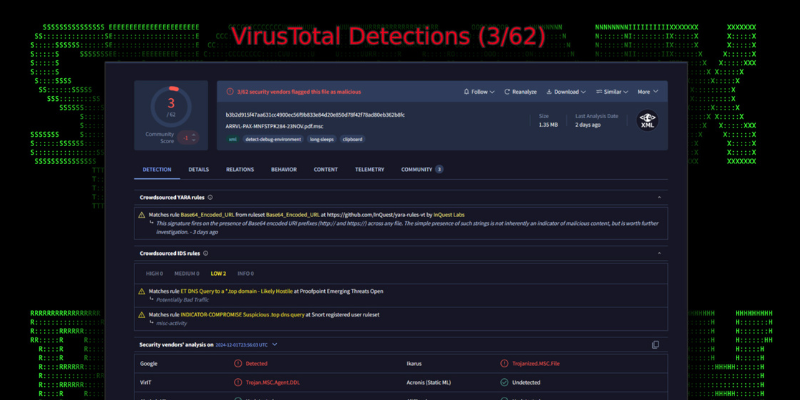Screen dimensions: 800x400
Task: Filter IDS rules by MEDIUM 0
Action: point(187,273)
